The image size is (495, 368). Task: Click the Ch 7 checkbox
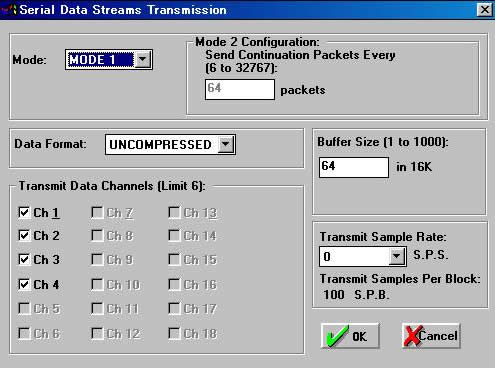[x=97, y=212]
